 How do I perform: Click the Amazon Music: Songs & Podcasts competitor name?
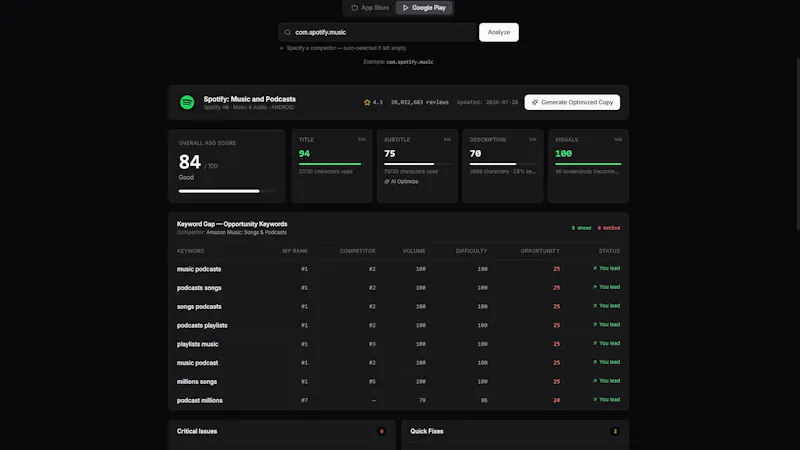click(246, 232)
